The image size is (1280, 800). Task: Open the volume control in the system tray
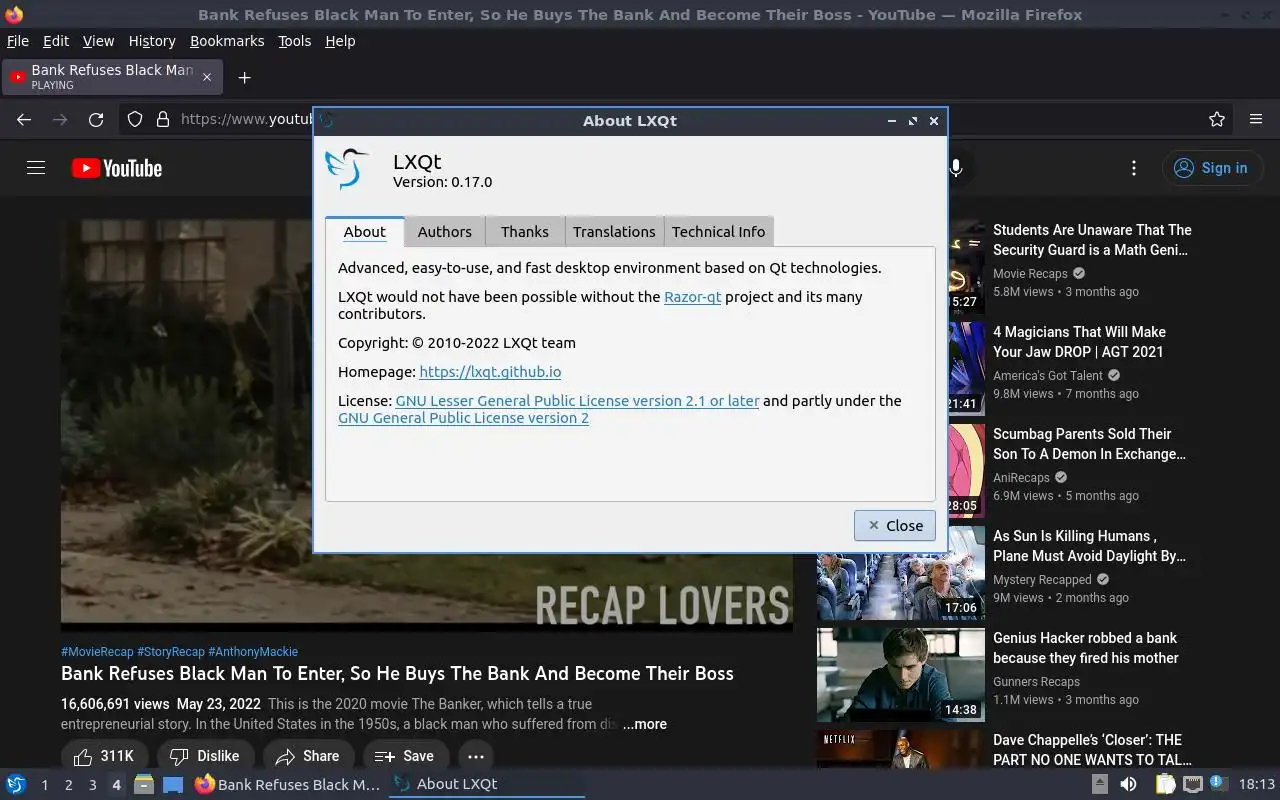(1128, 784)
